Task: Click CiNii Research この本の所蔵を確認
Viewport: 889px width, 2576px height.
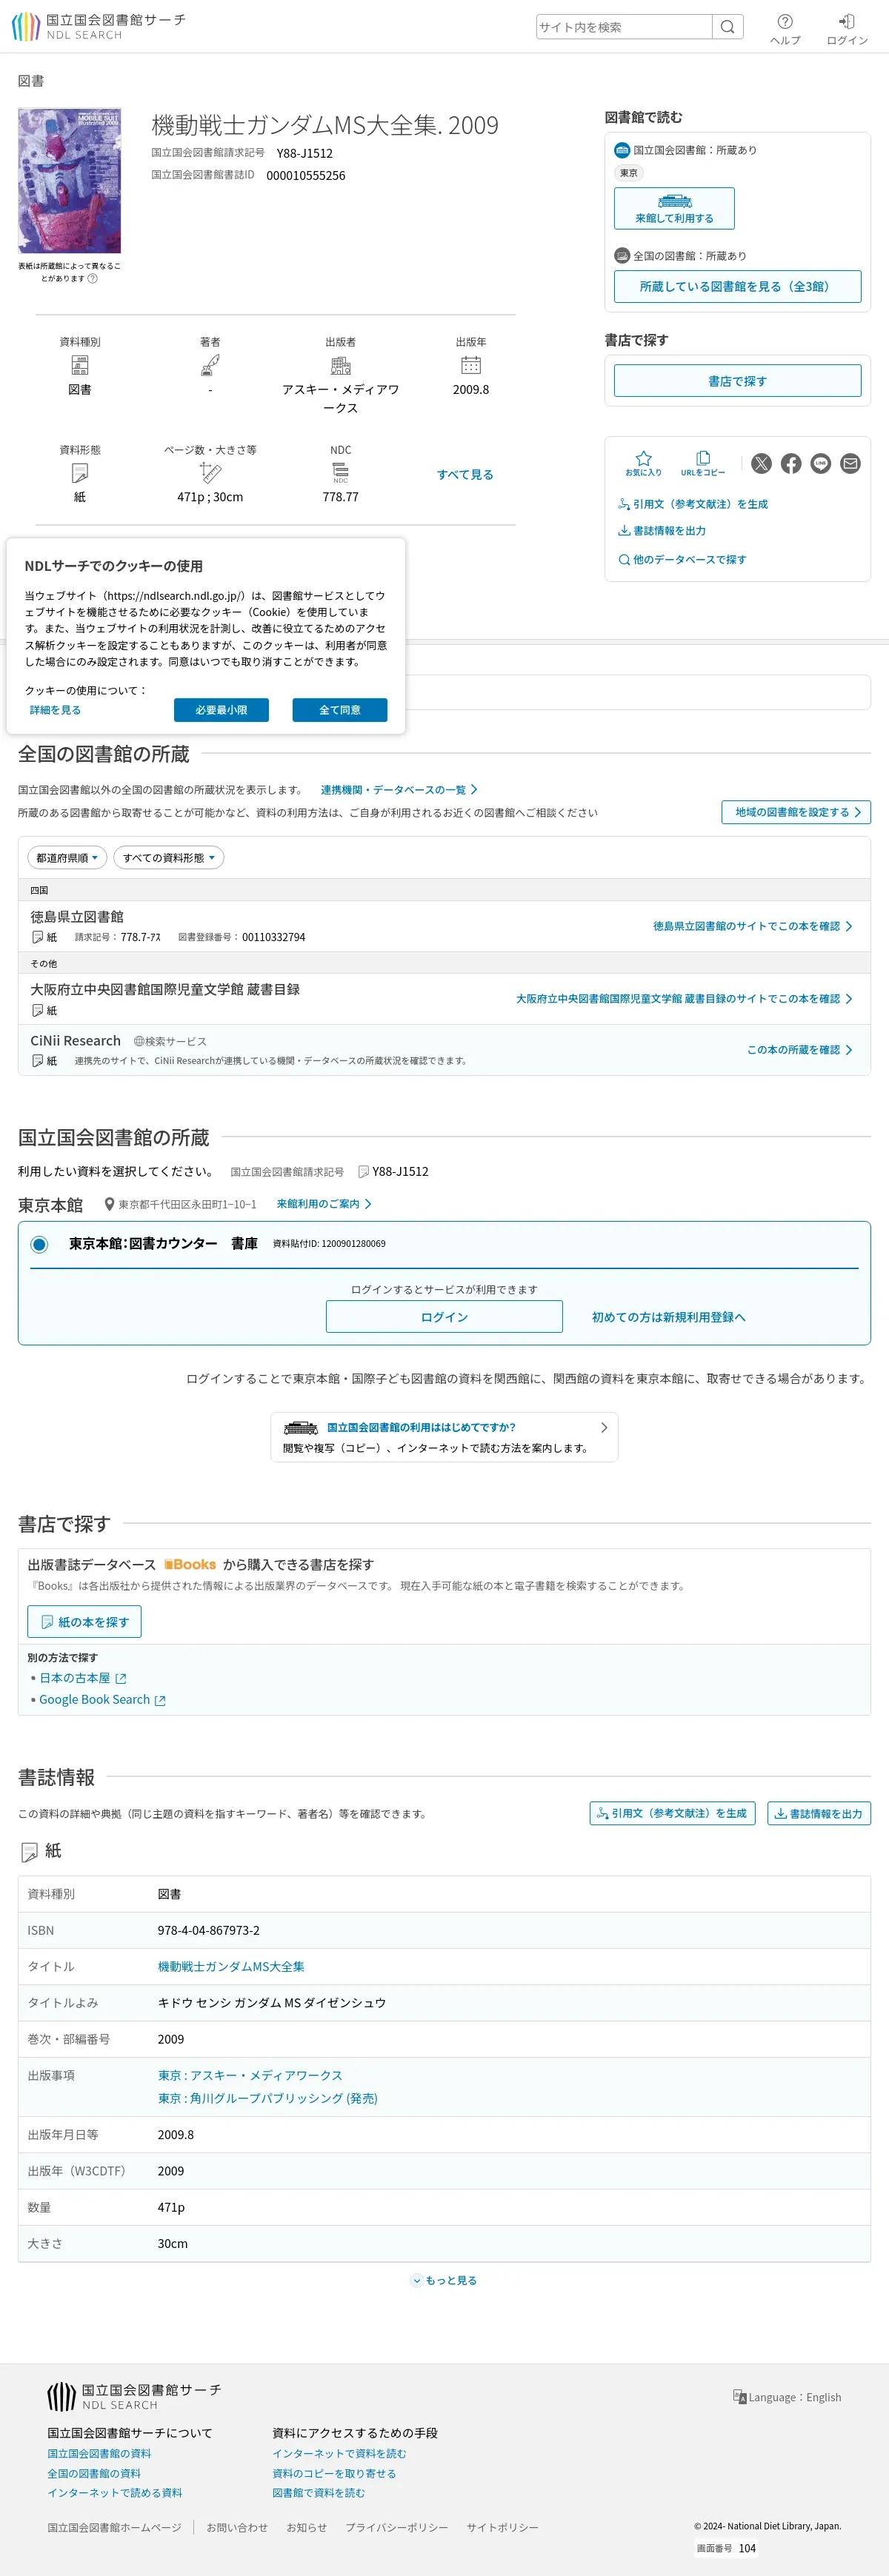Action: click(799, 1050)
